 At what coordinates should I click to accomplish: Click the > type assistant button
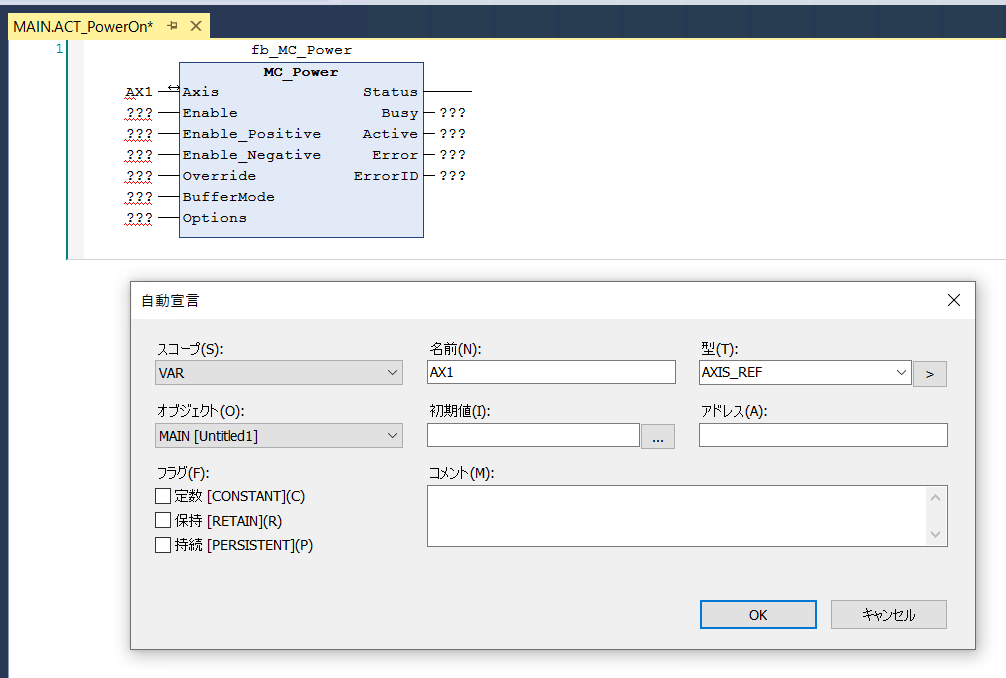click(930, 374)
